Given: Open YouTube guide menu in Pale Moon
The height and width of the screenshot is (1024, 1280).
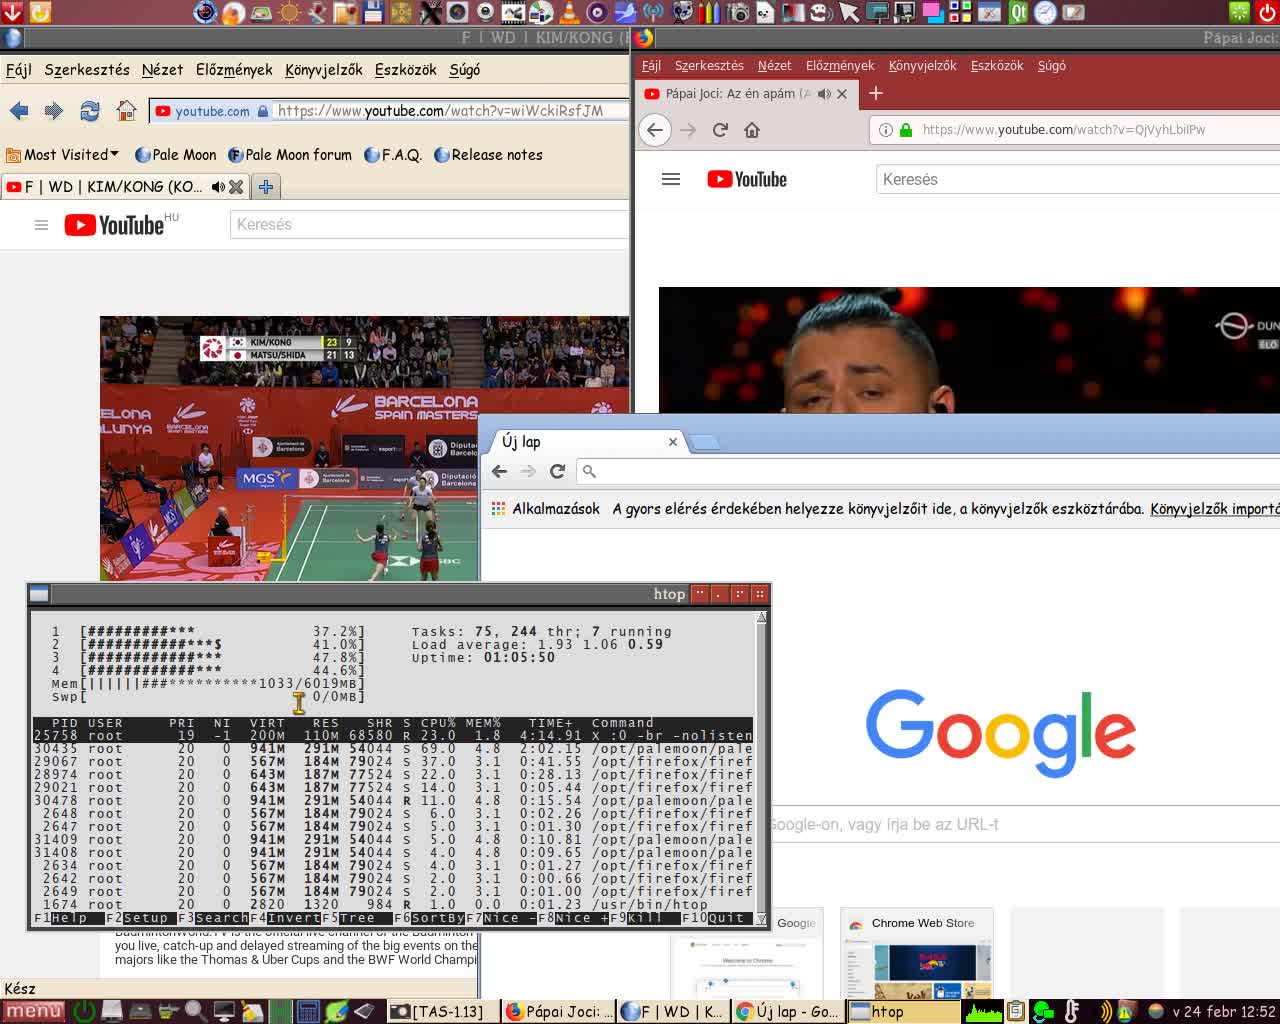Looking at the screenshot, I should [41, 225].
